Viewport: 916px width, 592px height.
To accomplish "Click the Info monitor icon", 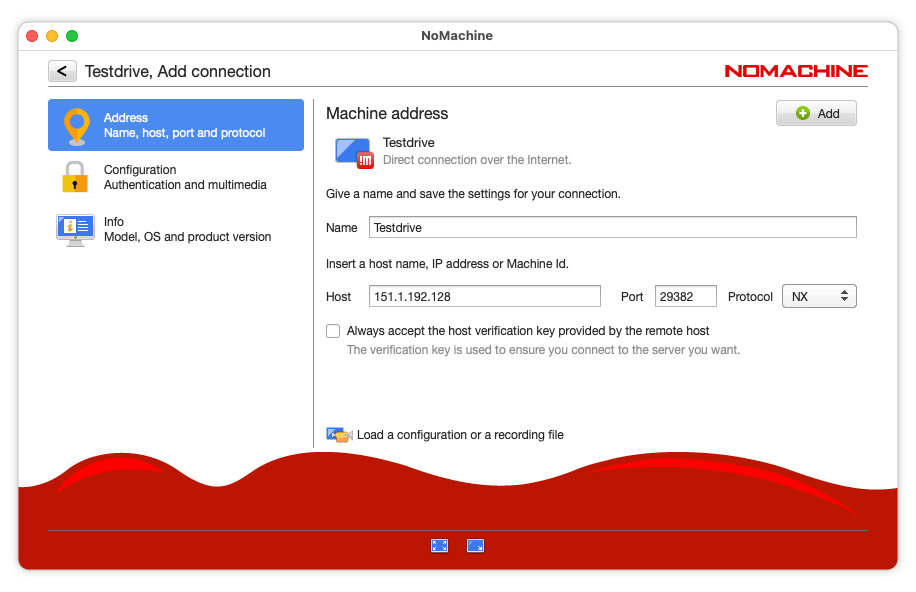I will (x=75, y=230).
